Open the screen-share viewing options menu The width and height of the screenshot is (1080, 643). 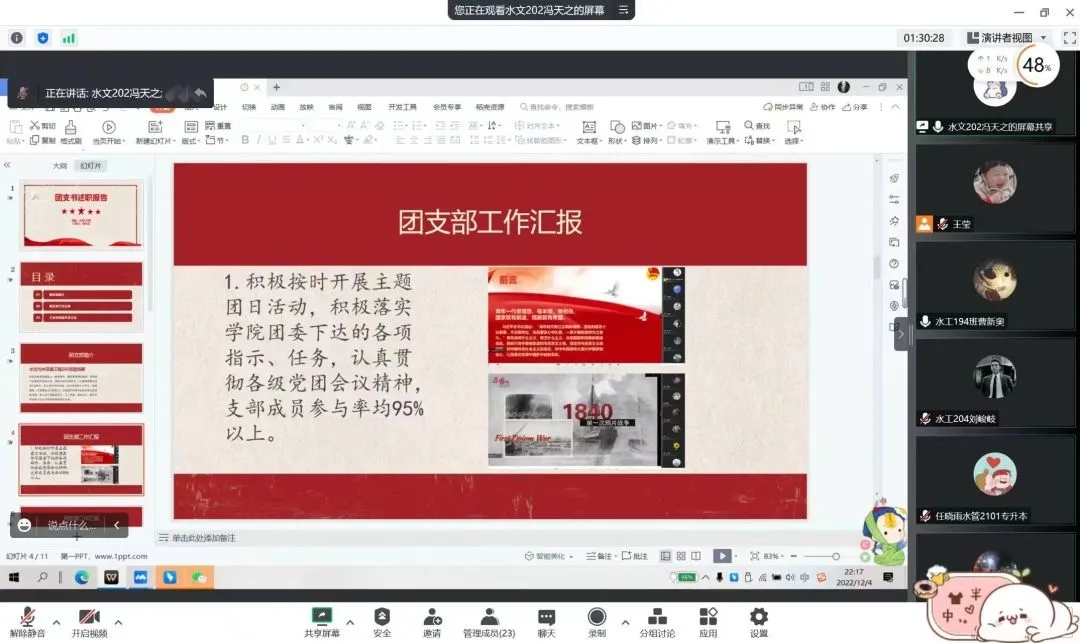pos(623,10)
